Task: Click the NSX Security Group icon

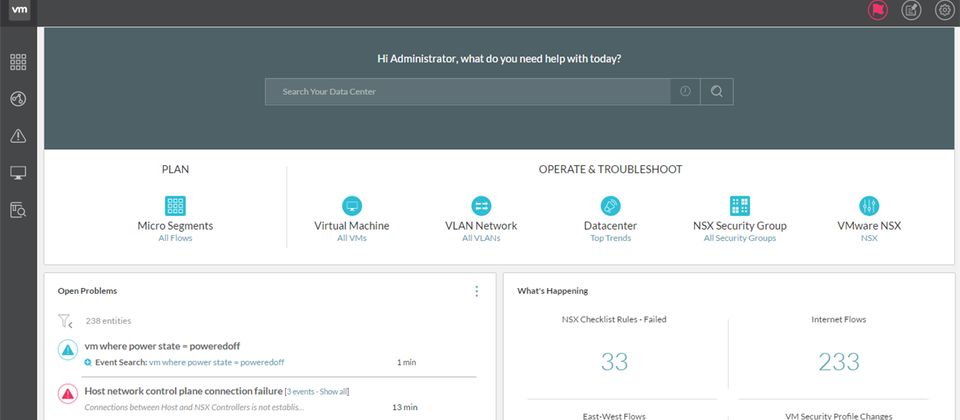Action: (x=740, y=206)
